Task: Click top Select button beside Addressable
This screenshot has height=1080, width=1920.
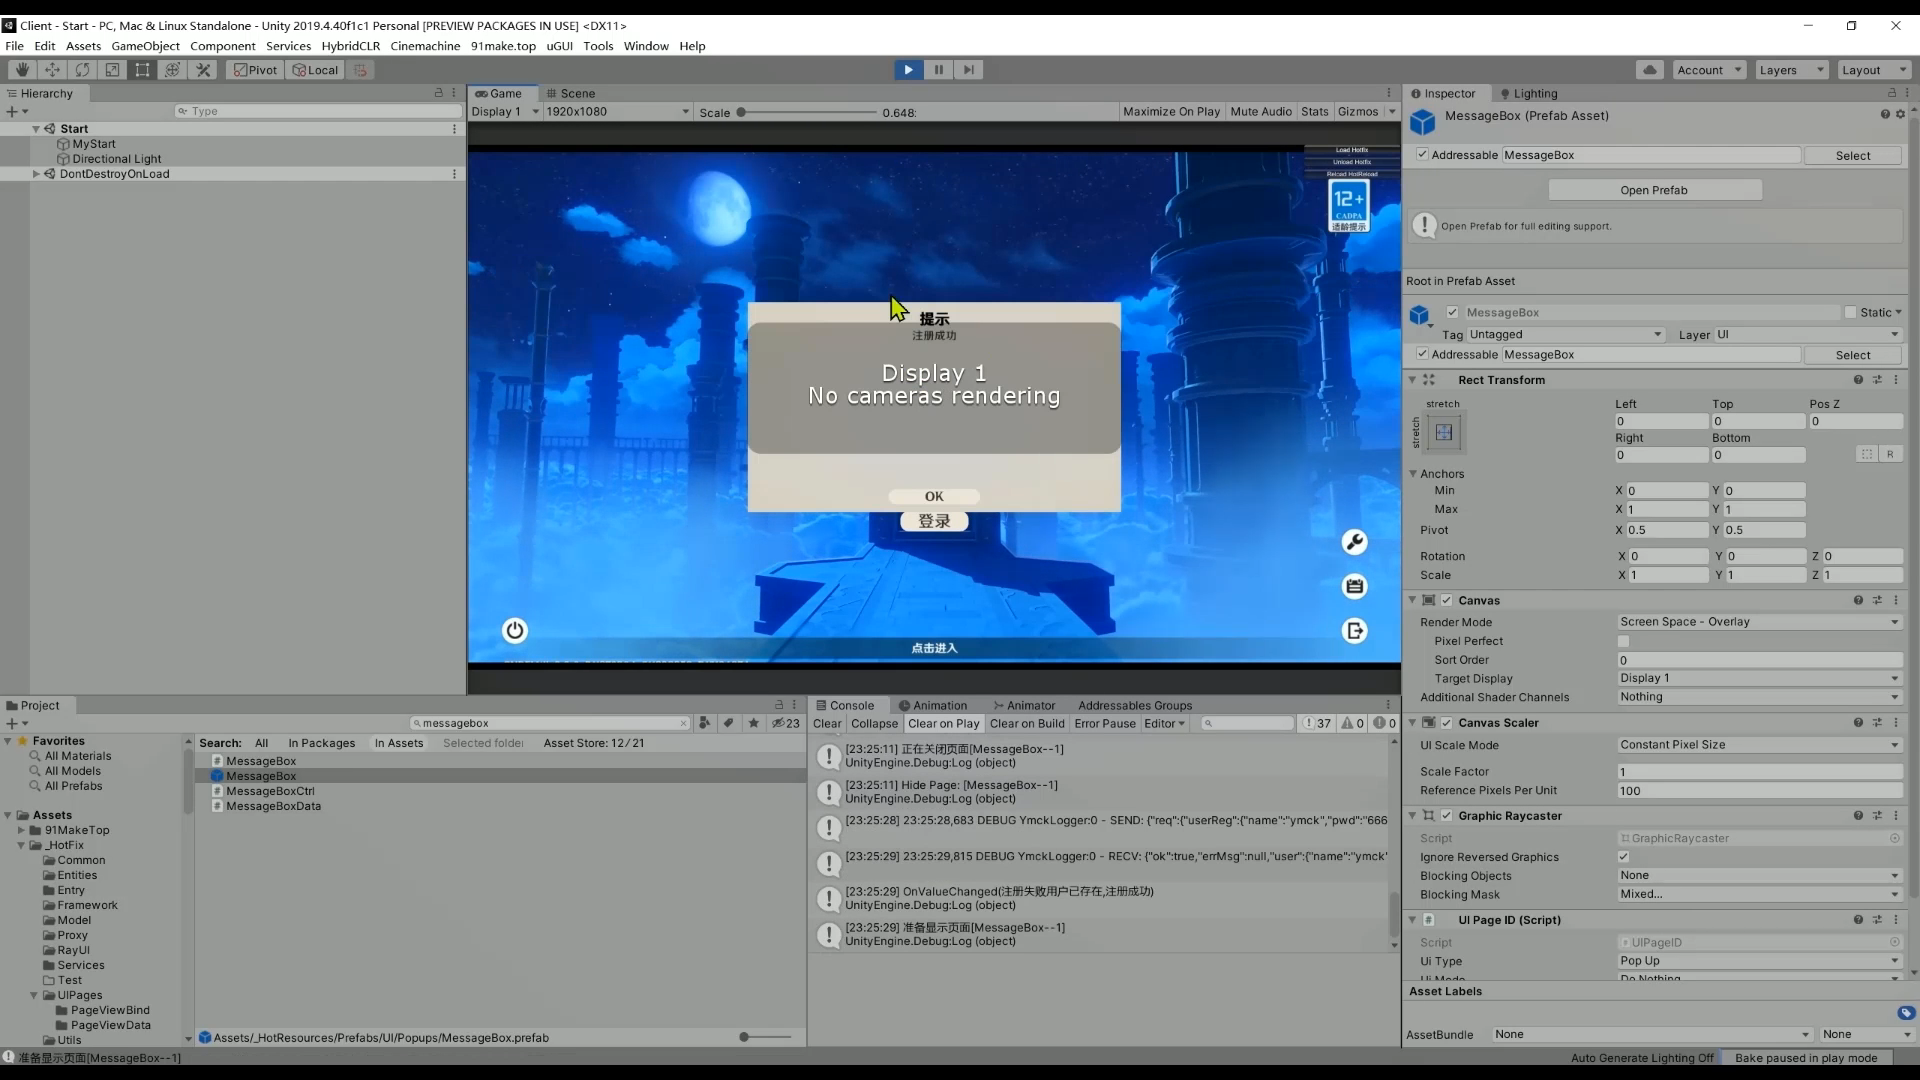Action: point(1853,155)
